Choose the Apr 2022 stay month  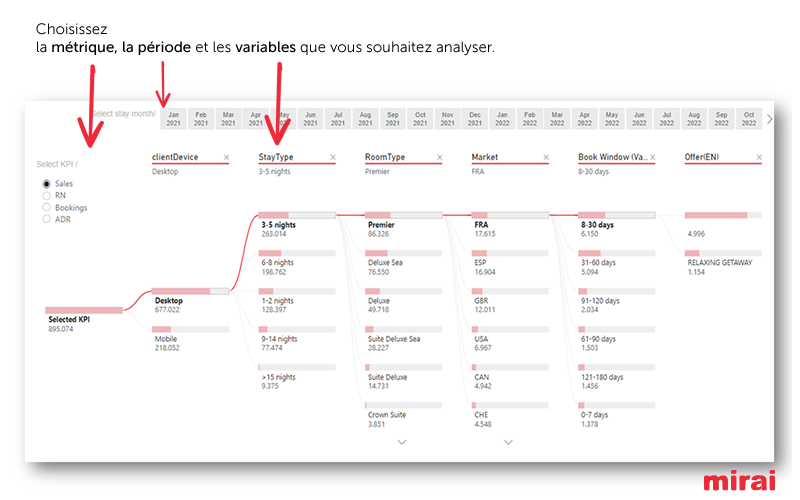[585, 119]
